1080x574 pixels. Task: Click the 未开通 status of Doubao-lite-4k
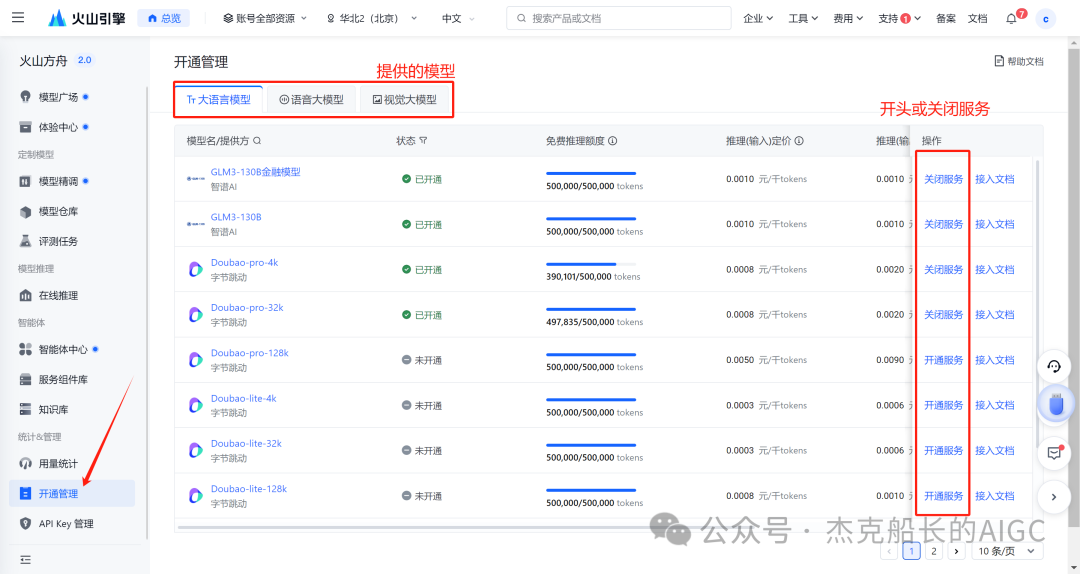point(422,405)
